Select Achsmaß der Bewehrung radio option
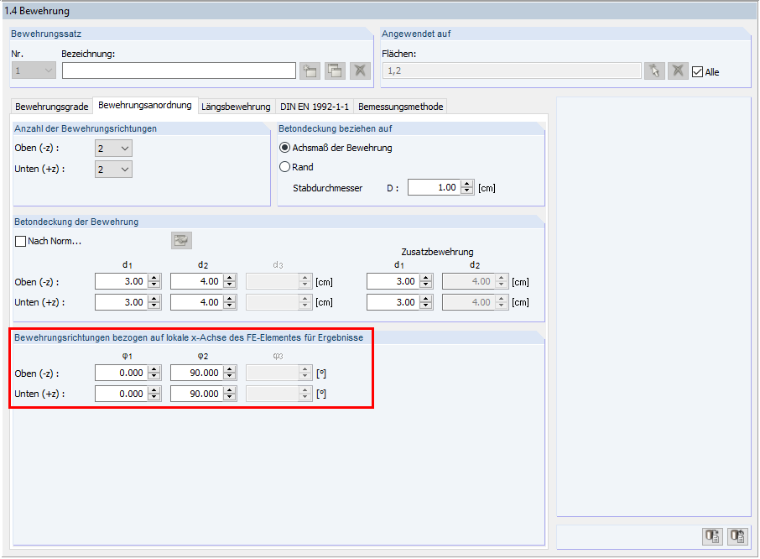Viewport: 760px width, 559px height. click(285, 147)
